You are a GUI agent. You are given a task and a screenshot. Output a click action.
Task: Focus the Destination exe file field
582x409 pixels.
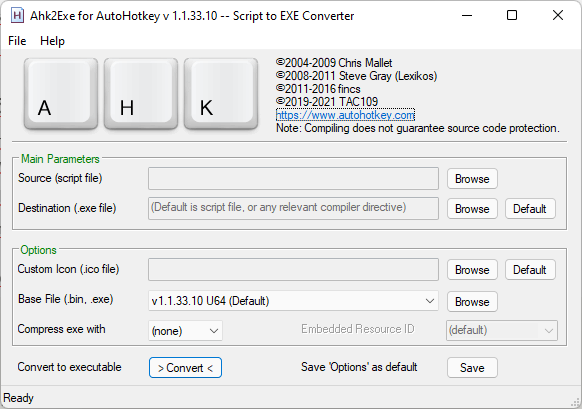[x=293, y=208]
